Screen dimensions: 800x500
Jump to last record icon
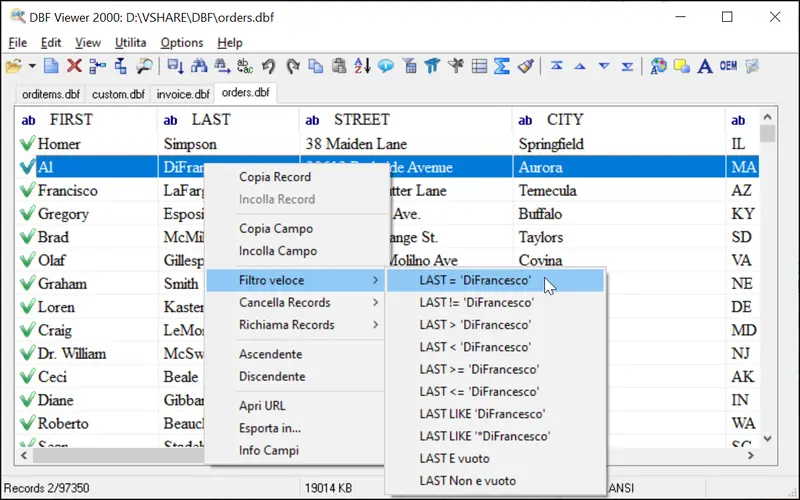[x=628, y=66]
